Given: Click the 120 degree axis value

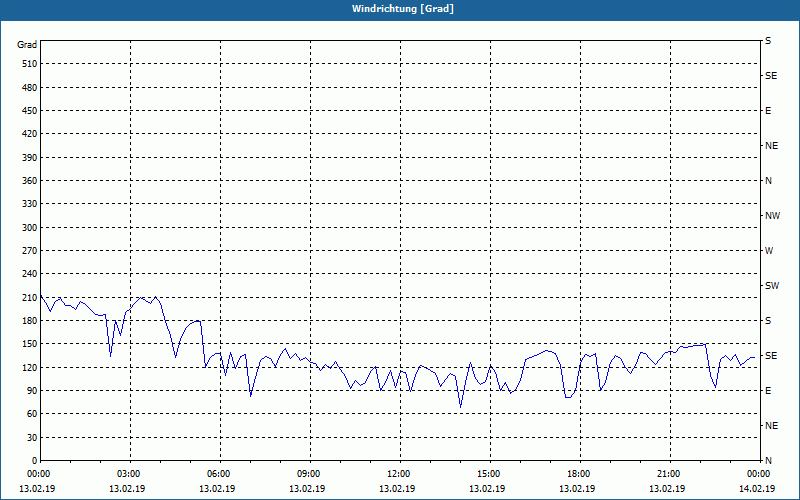Looking at the screenshot, I should coord(30,367).
